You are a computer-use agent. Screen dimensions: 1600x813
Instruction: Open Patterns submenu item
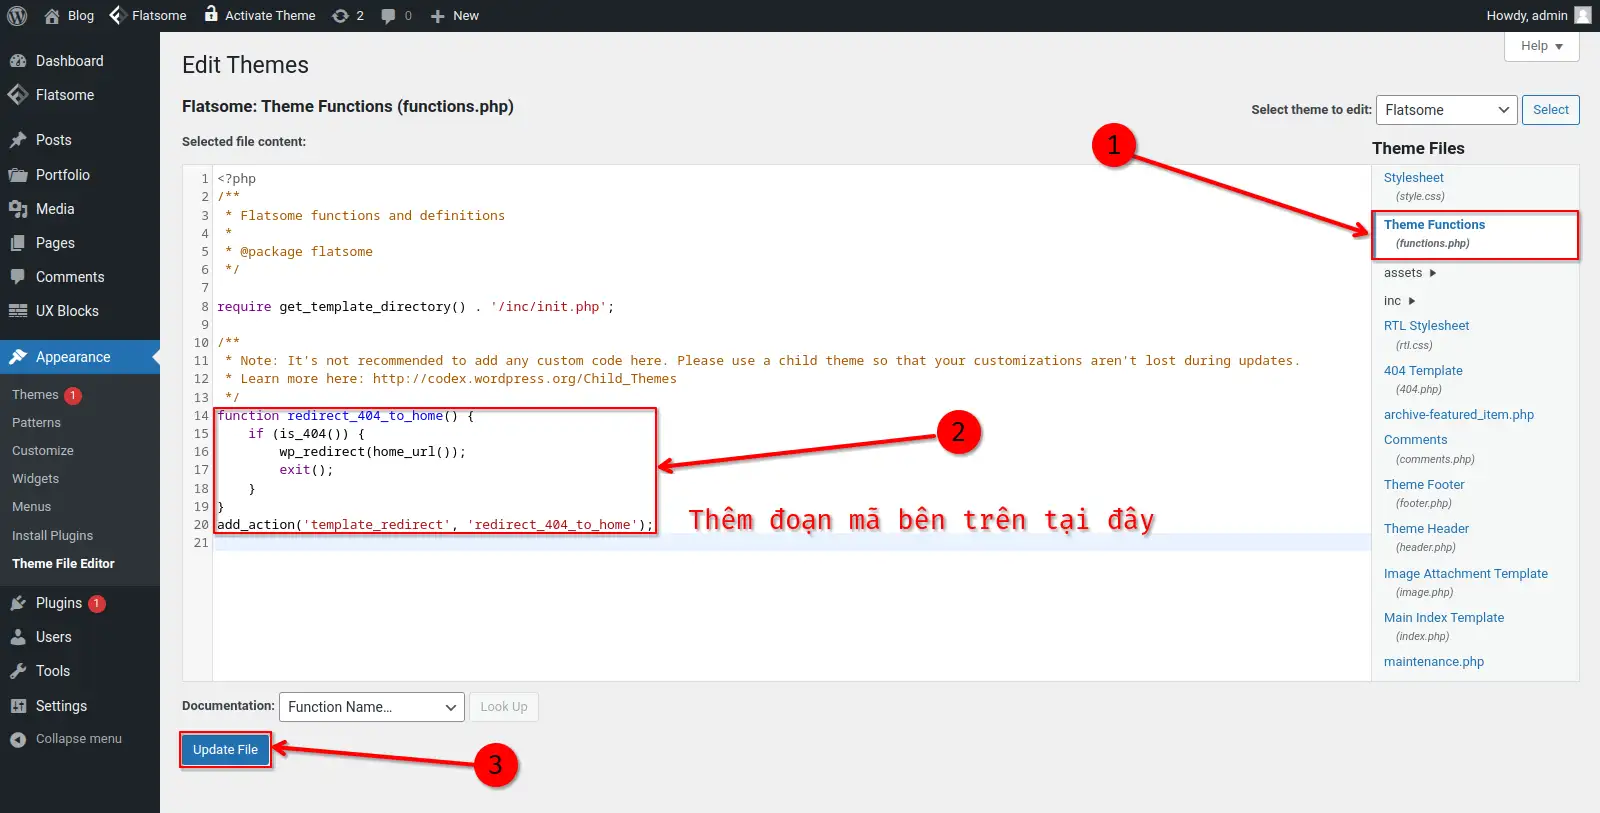coord(36,423)
